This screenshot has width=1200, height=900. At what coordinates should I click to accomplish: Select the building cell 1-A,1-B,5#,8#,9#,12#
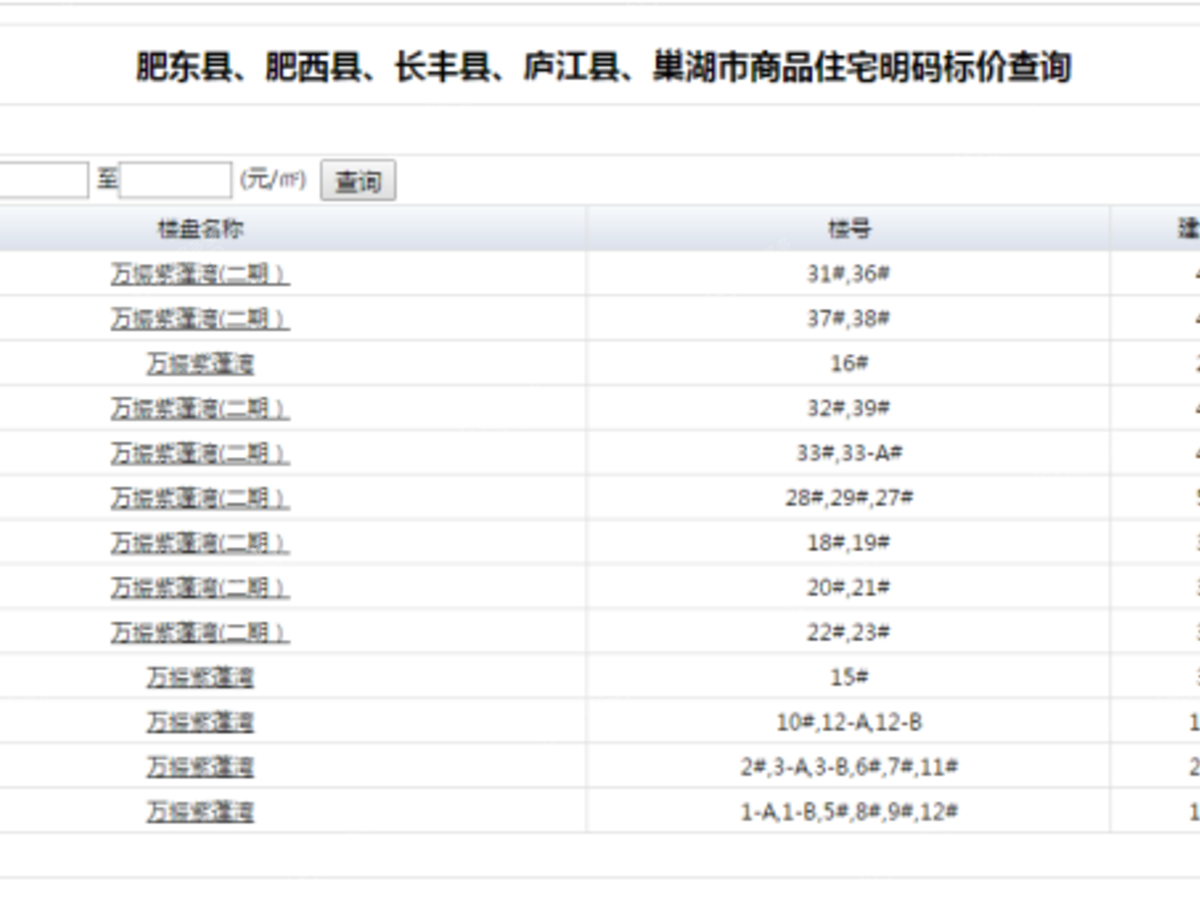point(849,811)
